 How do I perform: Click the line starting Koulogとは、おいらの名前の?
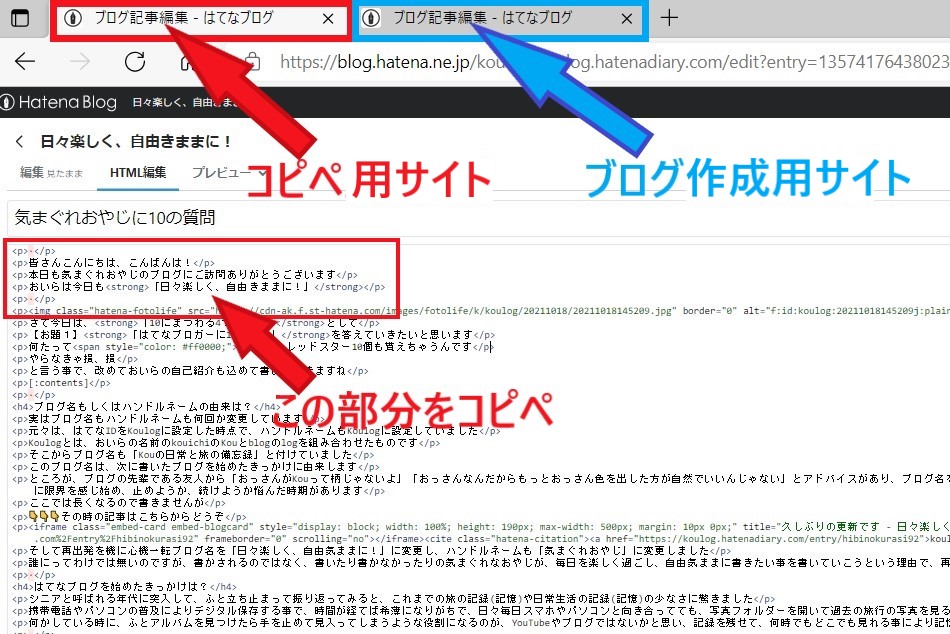[x=226, y=443]
